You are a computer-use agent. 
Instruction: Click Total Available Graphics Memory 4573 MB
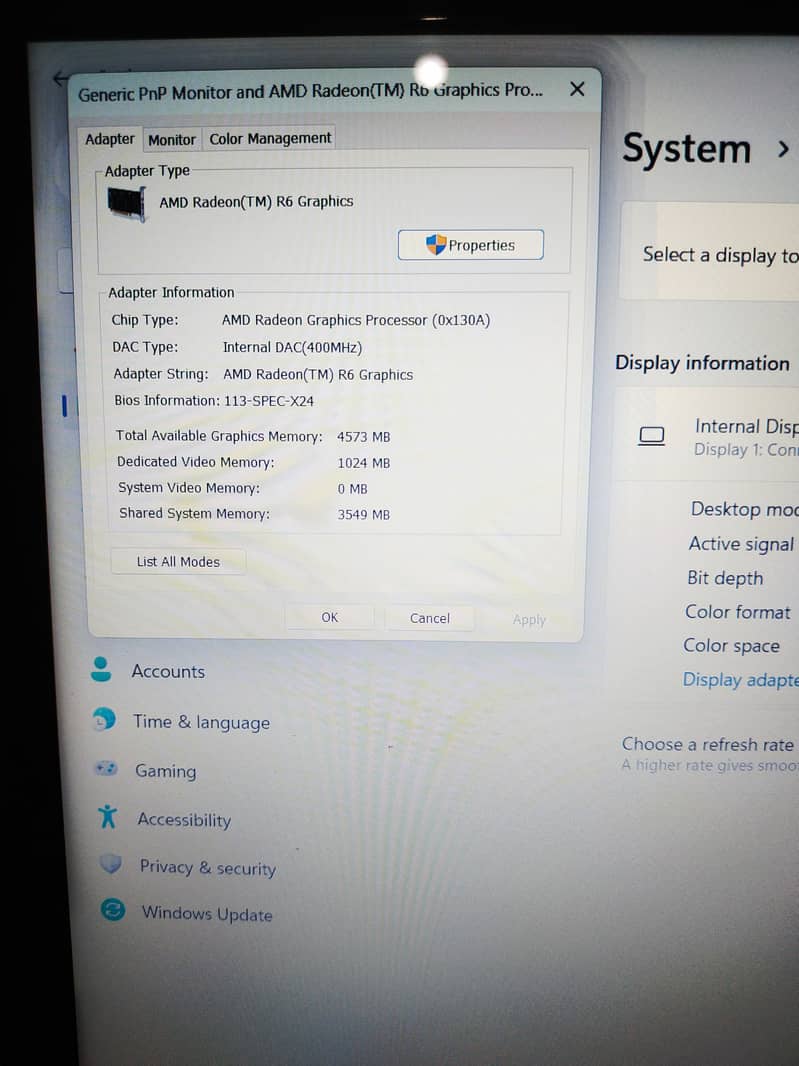[x=363, y=437]
